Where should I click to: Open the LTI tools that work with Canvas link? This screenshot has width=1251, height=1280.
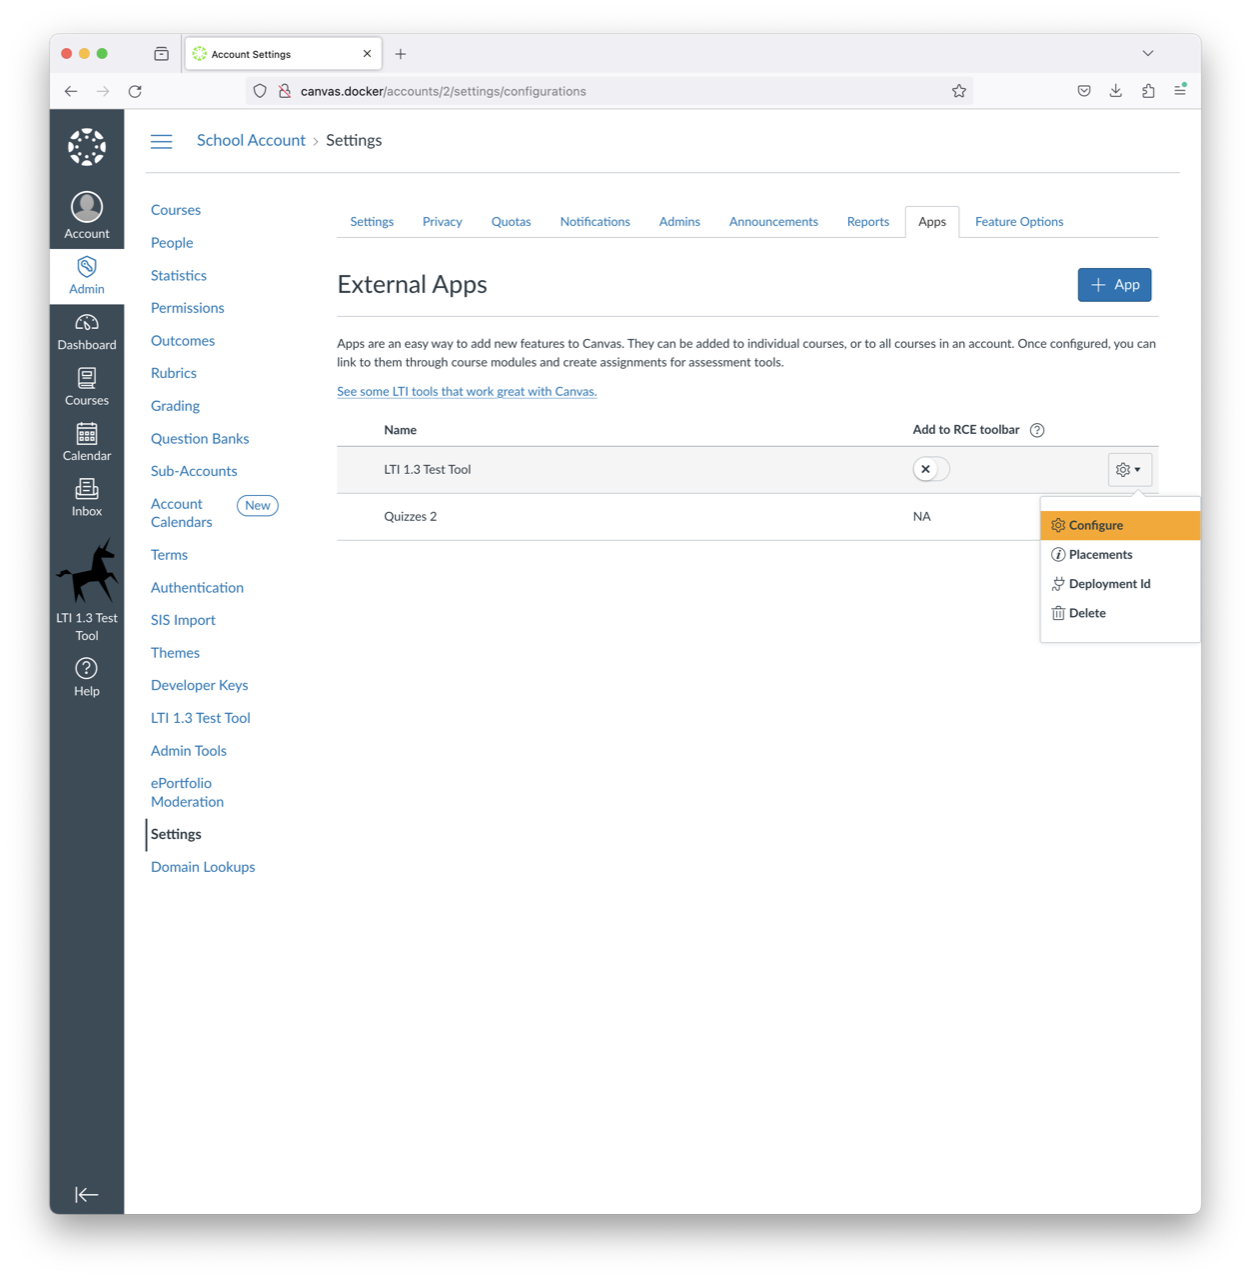coord(466,391)
